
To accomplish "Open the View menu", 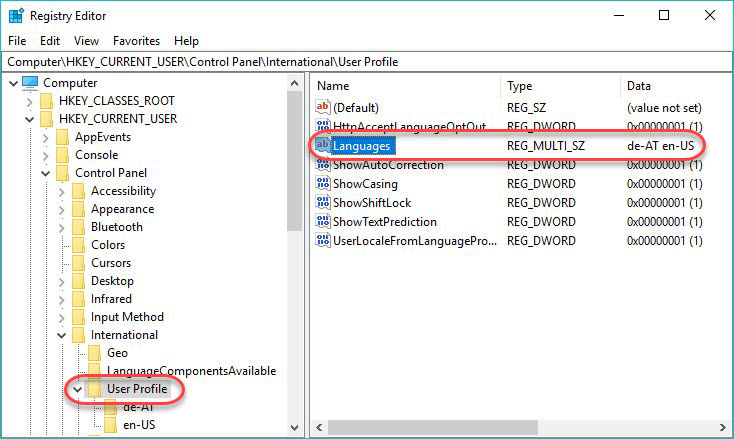I will tap(86, 41).
